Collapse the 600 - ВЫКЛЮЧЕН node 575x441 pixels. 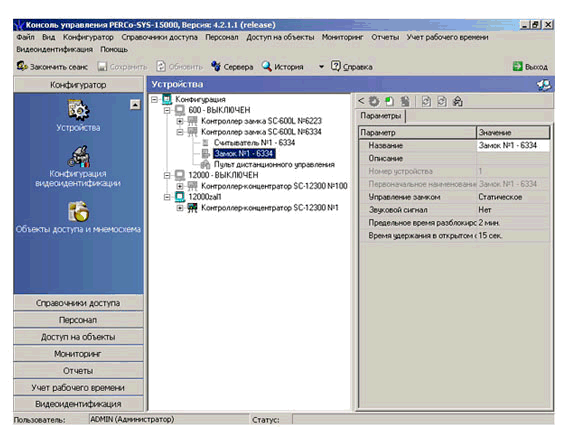pos(167,110)
